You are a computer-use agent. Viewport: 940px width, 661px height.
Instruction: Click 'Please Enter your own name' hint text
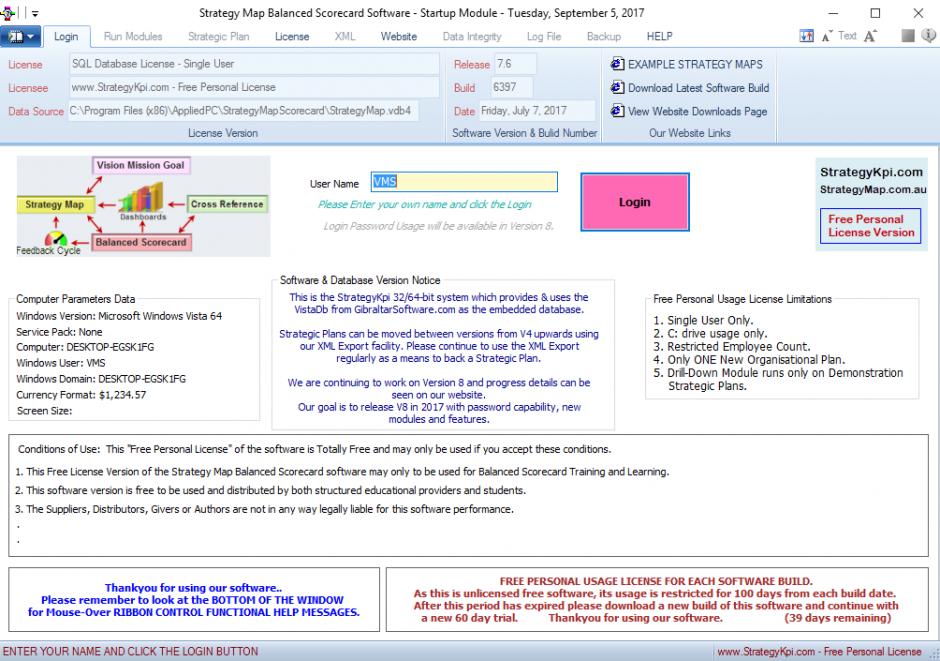coord(425,204)
